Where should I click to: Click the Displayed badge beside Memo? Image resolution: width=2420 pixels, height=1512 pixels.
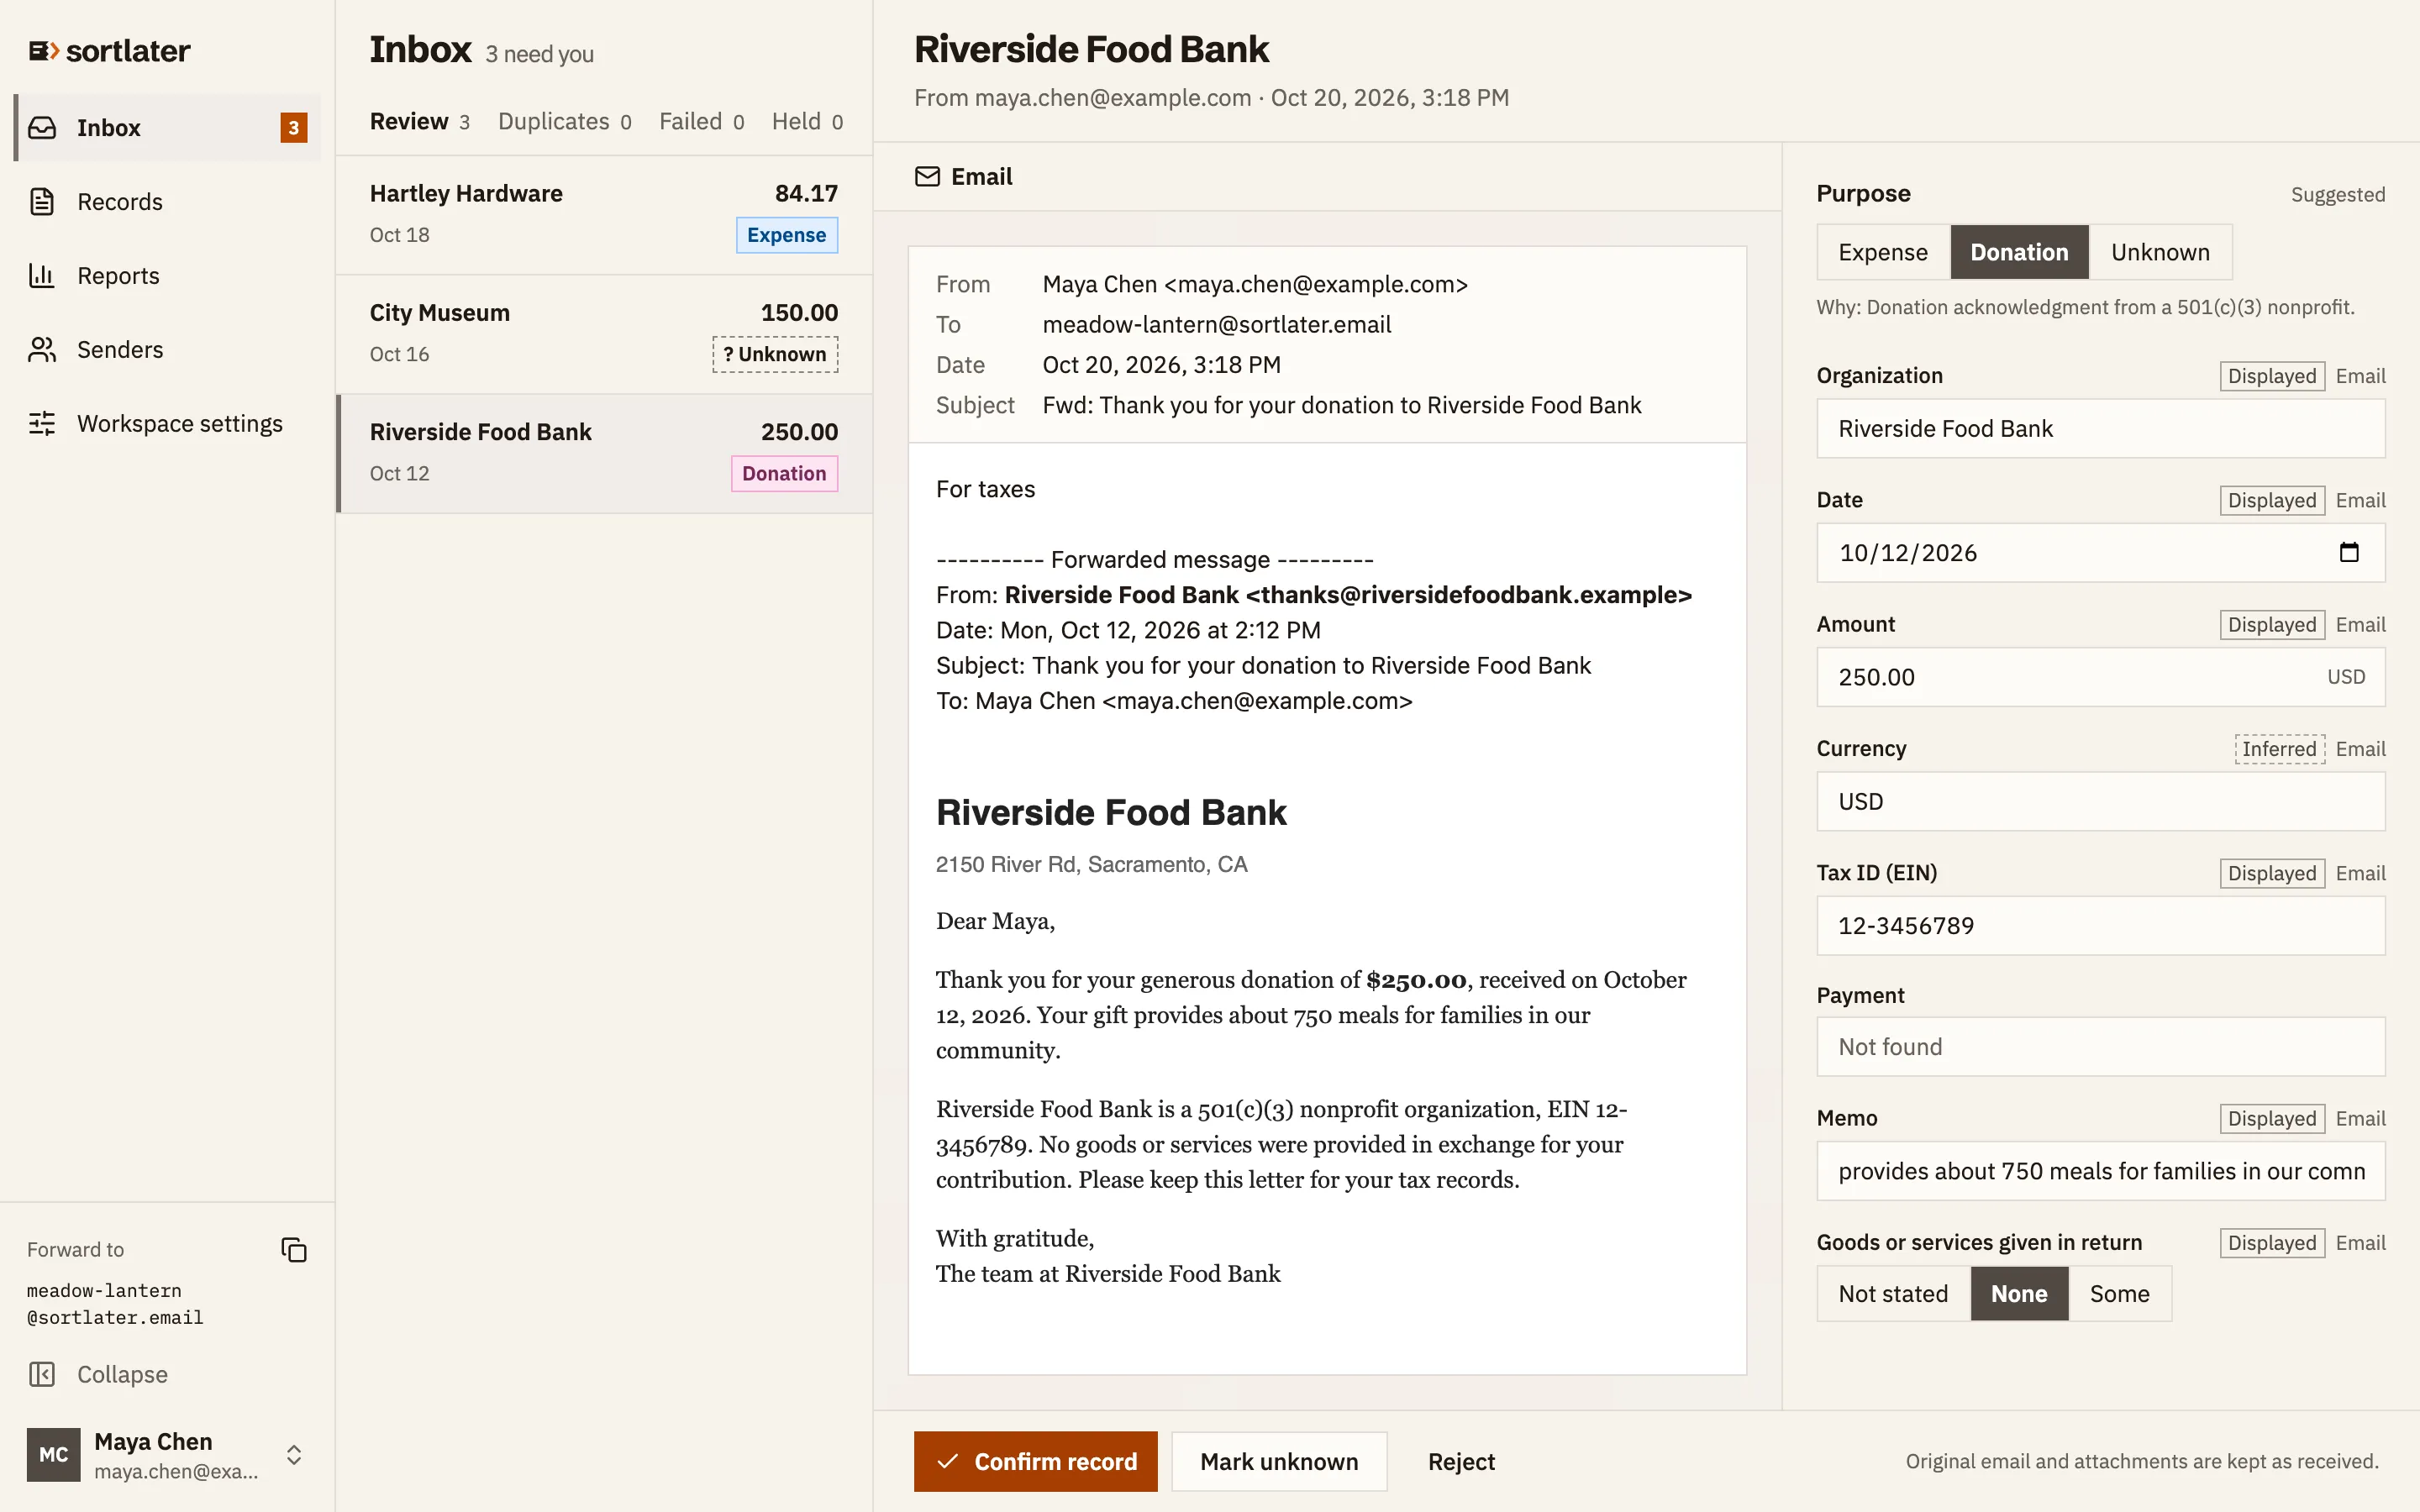pyautogui.click(x=2272, y=1118)
